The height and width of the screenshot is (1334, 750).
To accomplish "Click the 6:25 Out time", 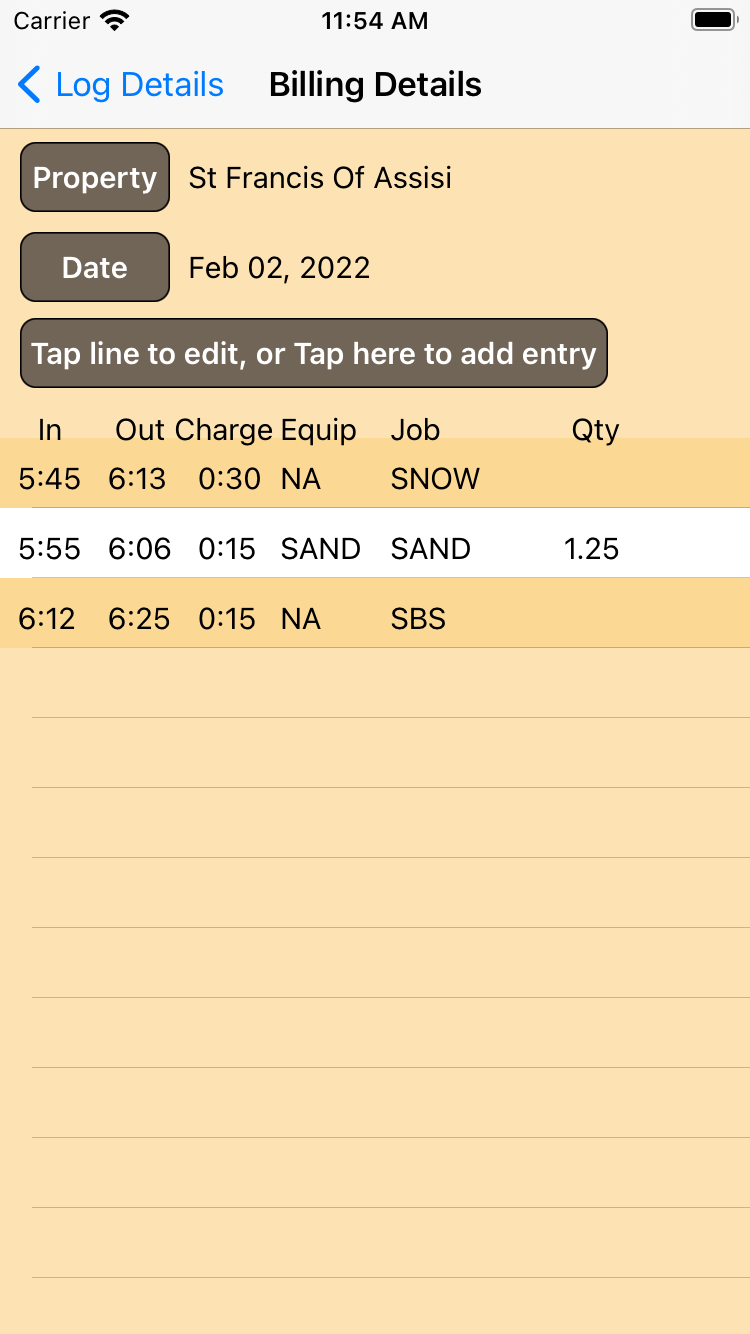I will pos(139,619).
